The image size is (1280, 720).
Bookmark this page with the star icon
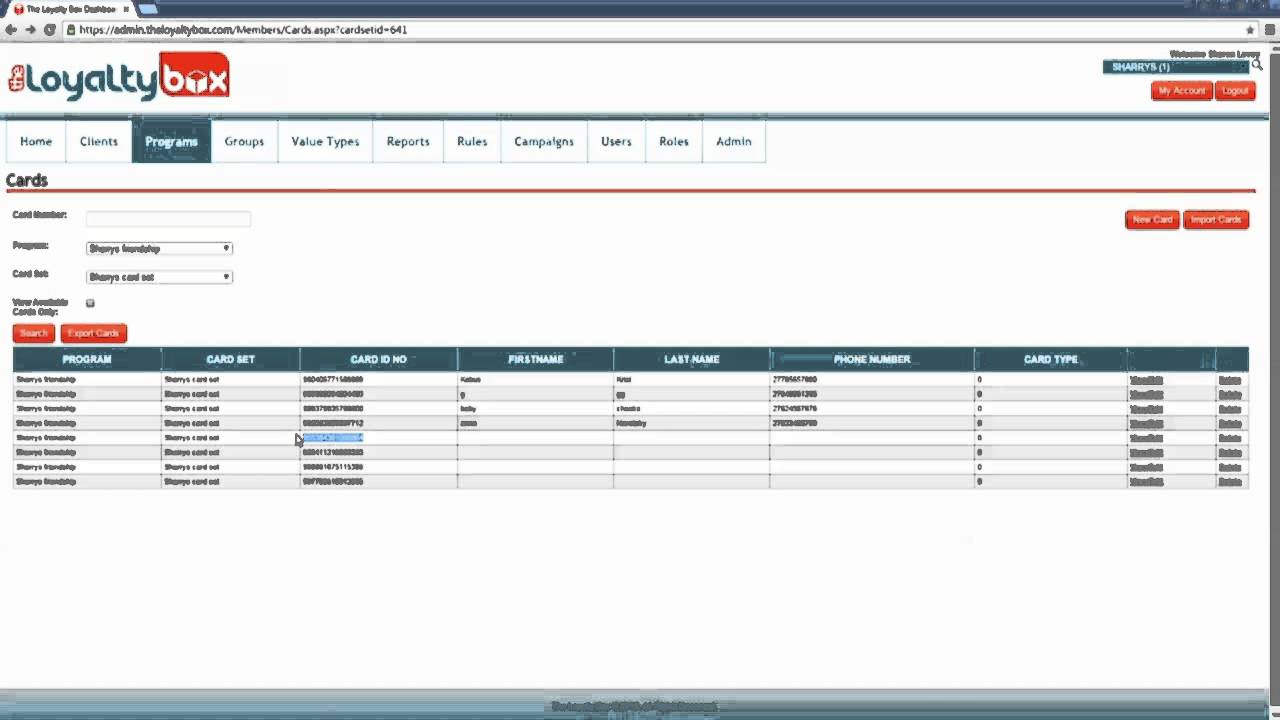[x=1250, y=30]
